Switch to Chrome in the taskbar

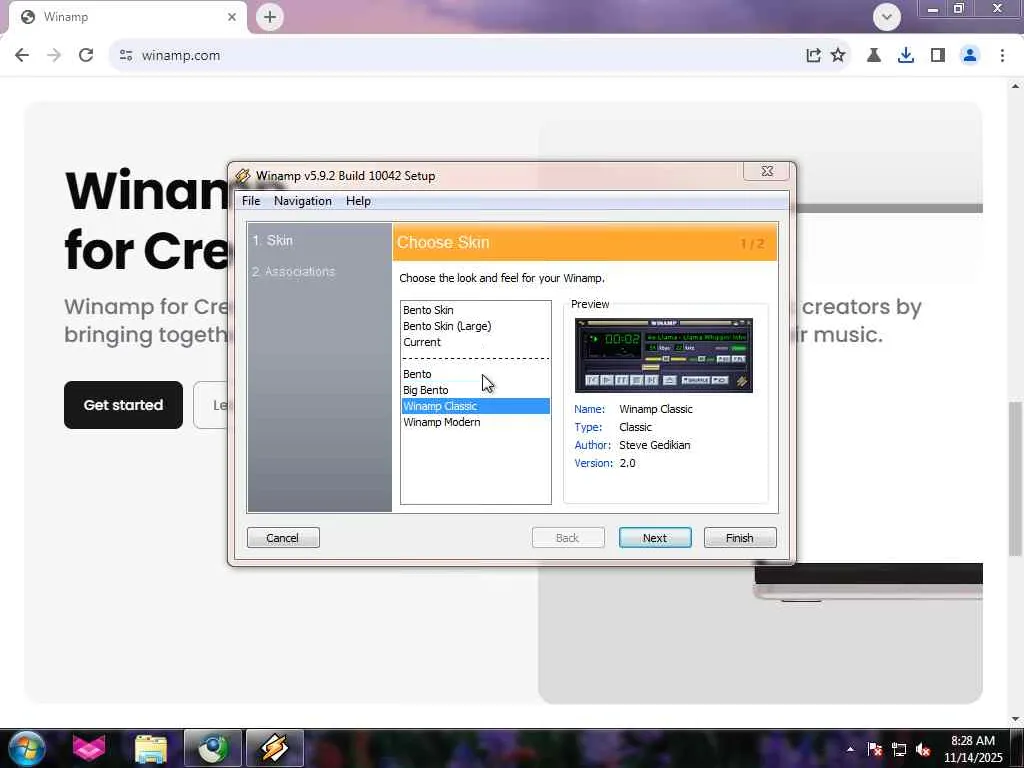point(213,748)
